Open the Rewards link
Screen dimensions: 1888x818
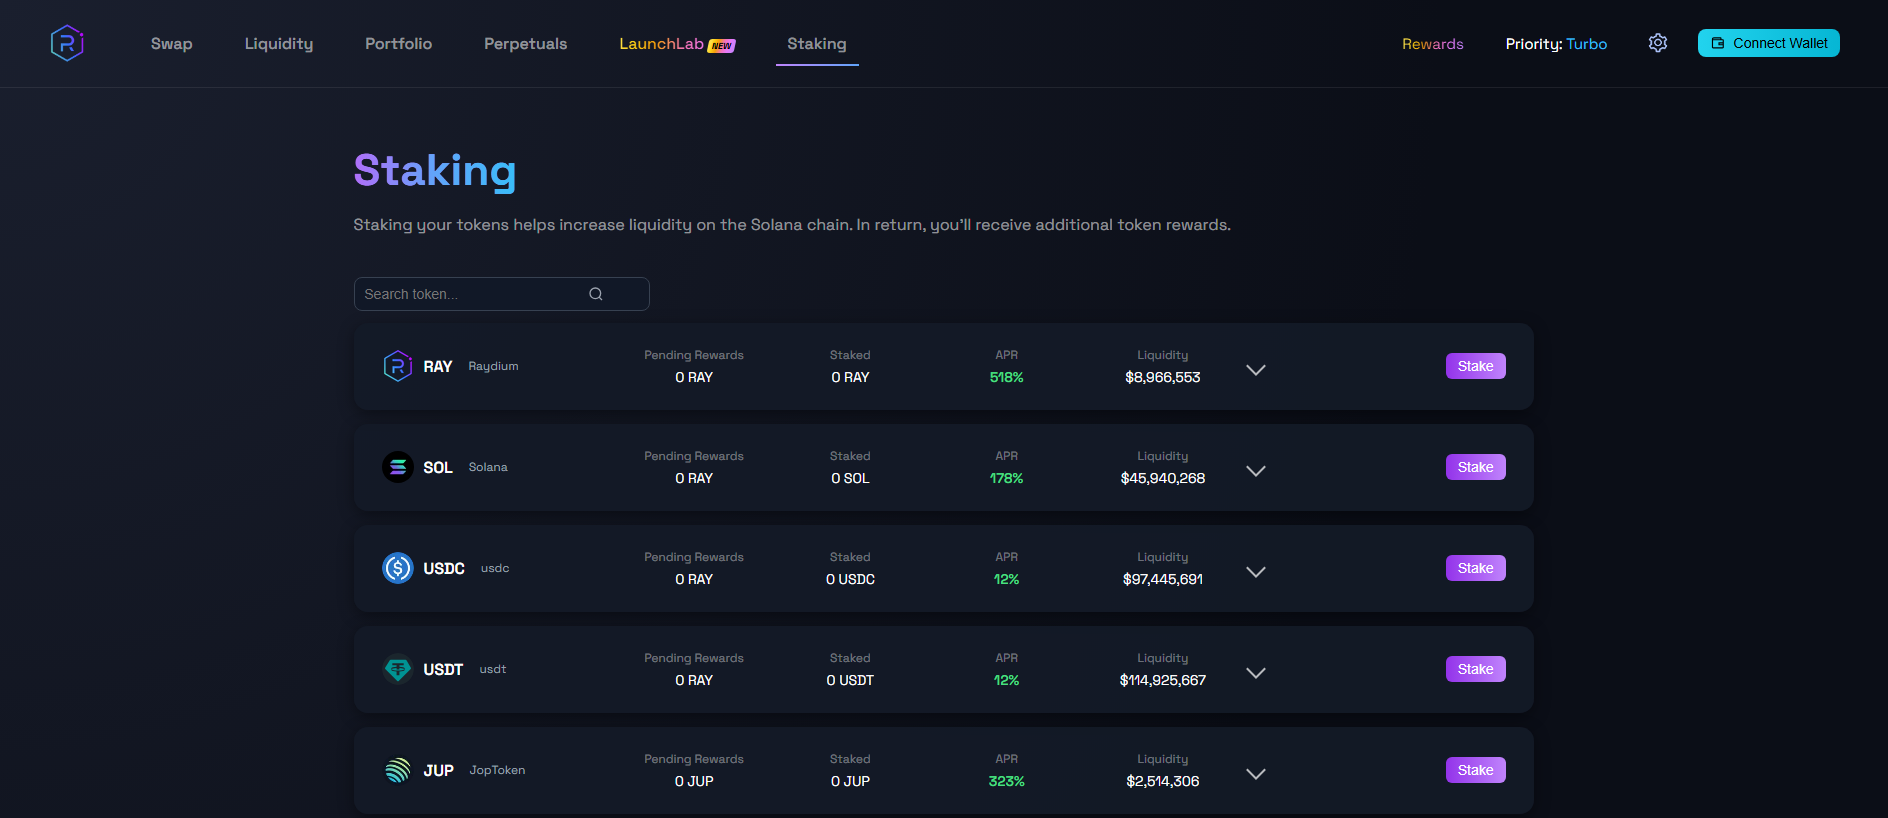point(1432,44)
